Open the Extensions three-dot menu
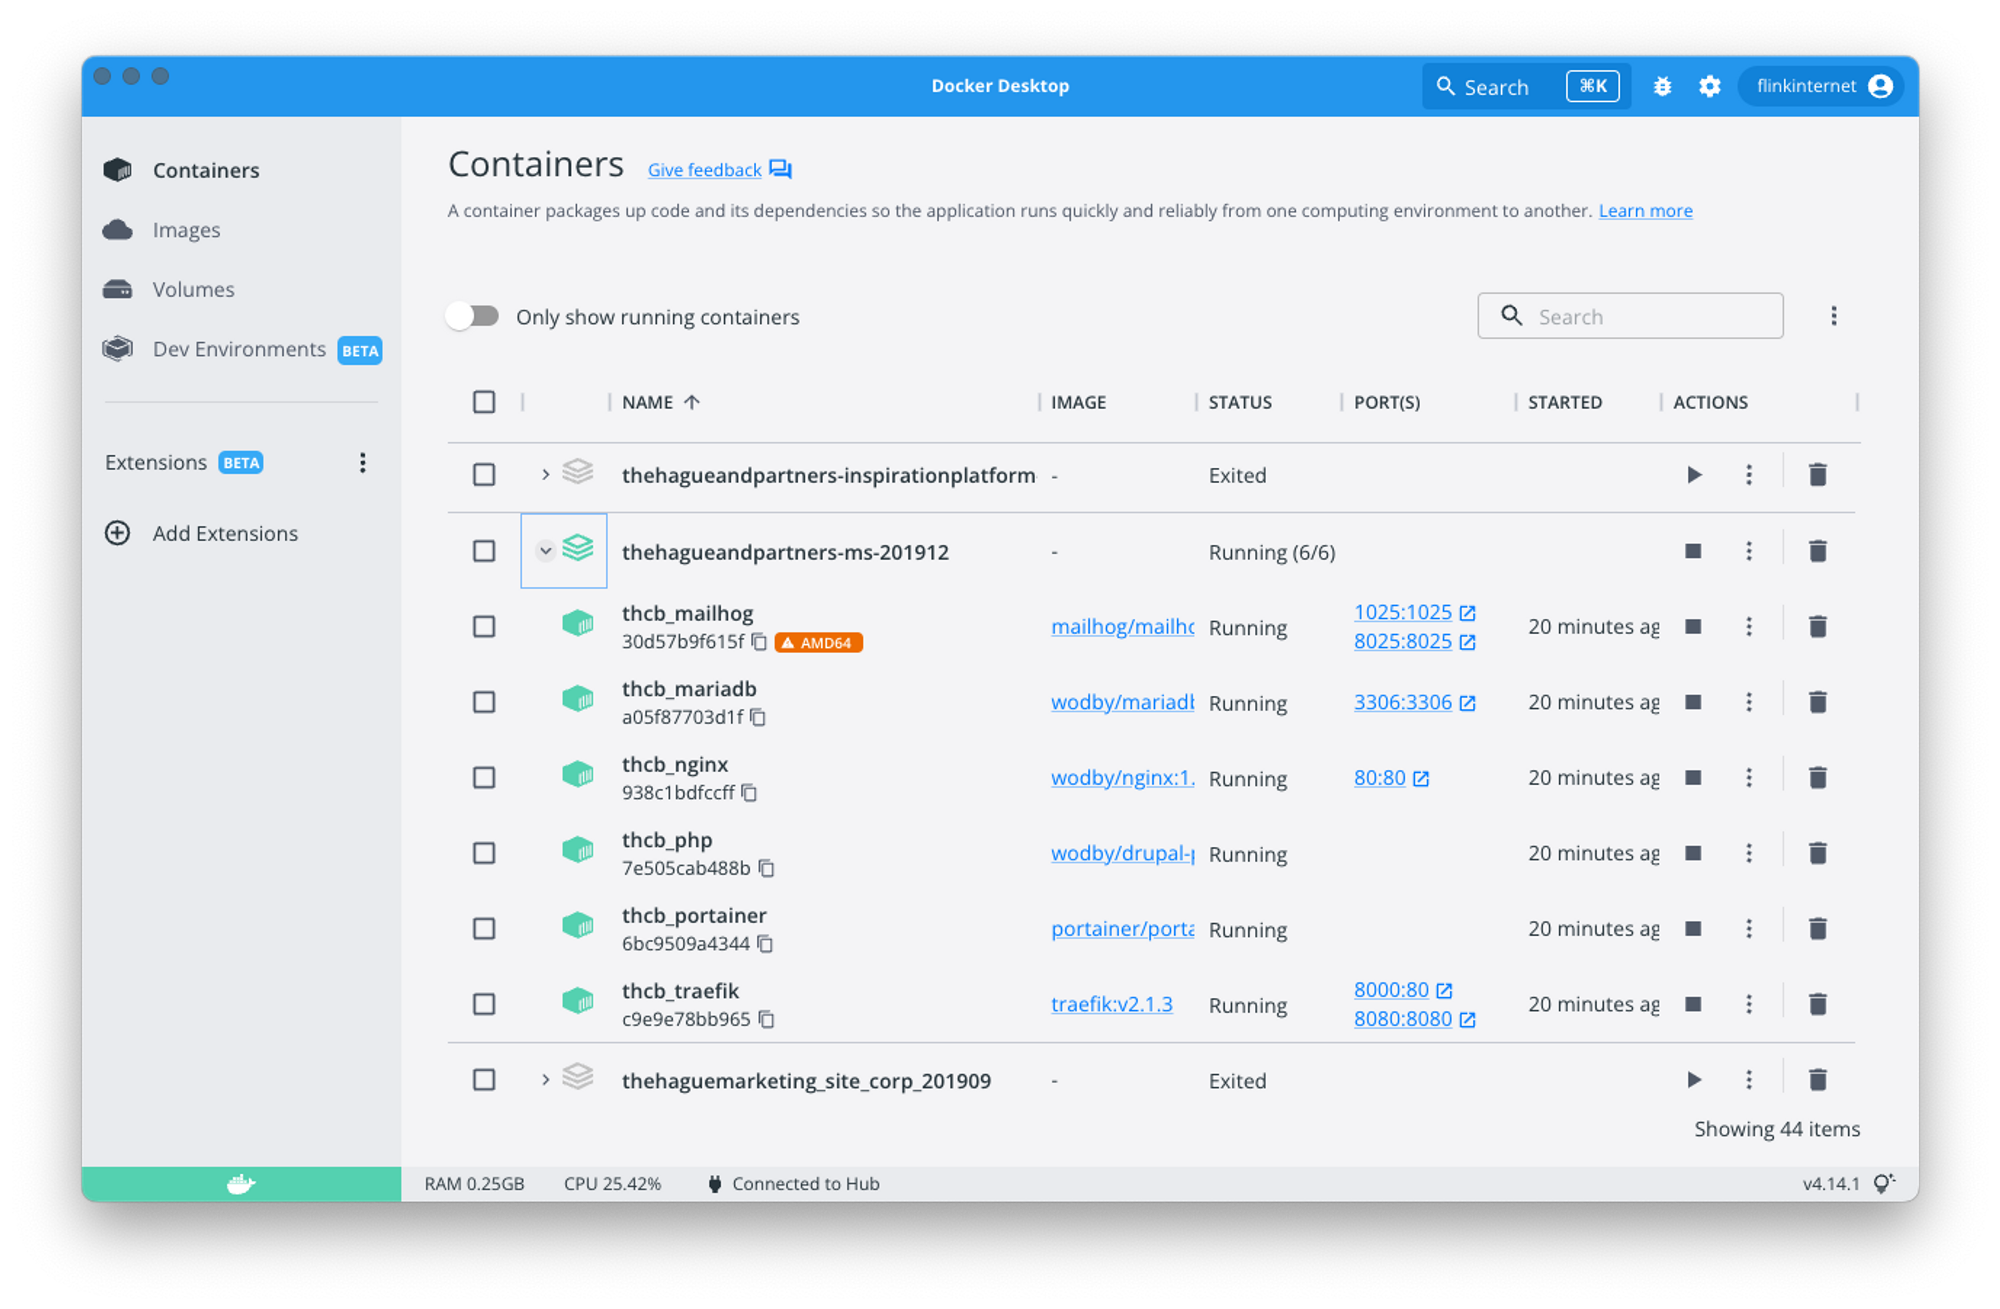This screenshot has height=1309, width=2000. pos(363,462)
